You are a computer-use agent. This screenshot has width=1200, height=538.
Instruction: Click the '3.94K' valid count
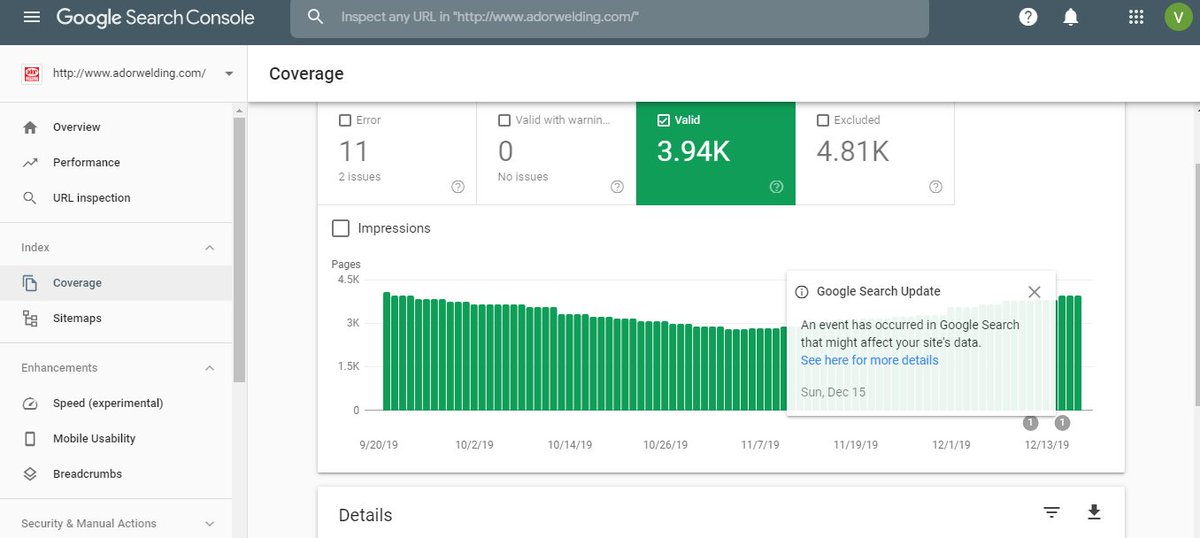(694, 151)
